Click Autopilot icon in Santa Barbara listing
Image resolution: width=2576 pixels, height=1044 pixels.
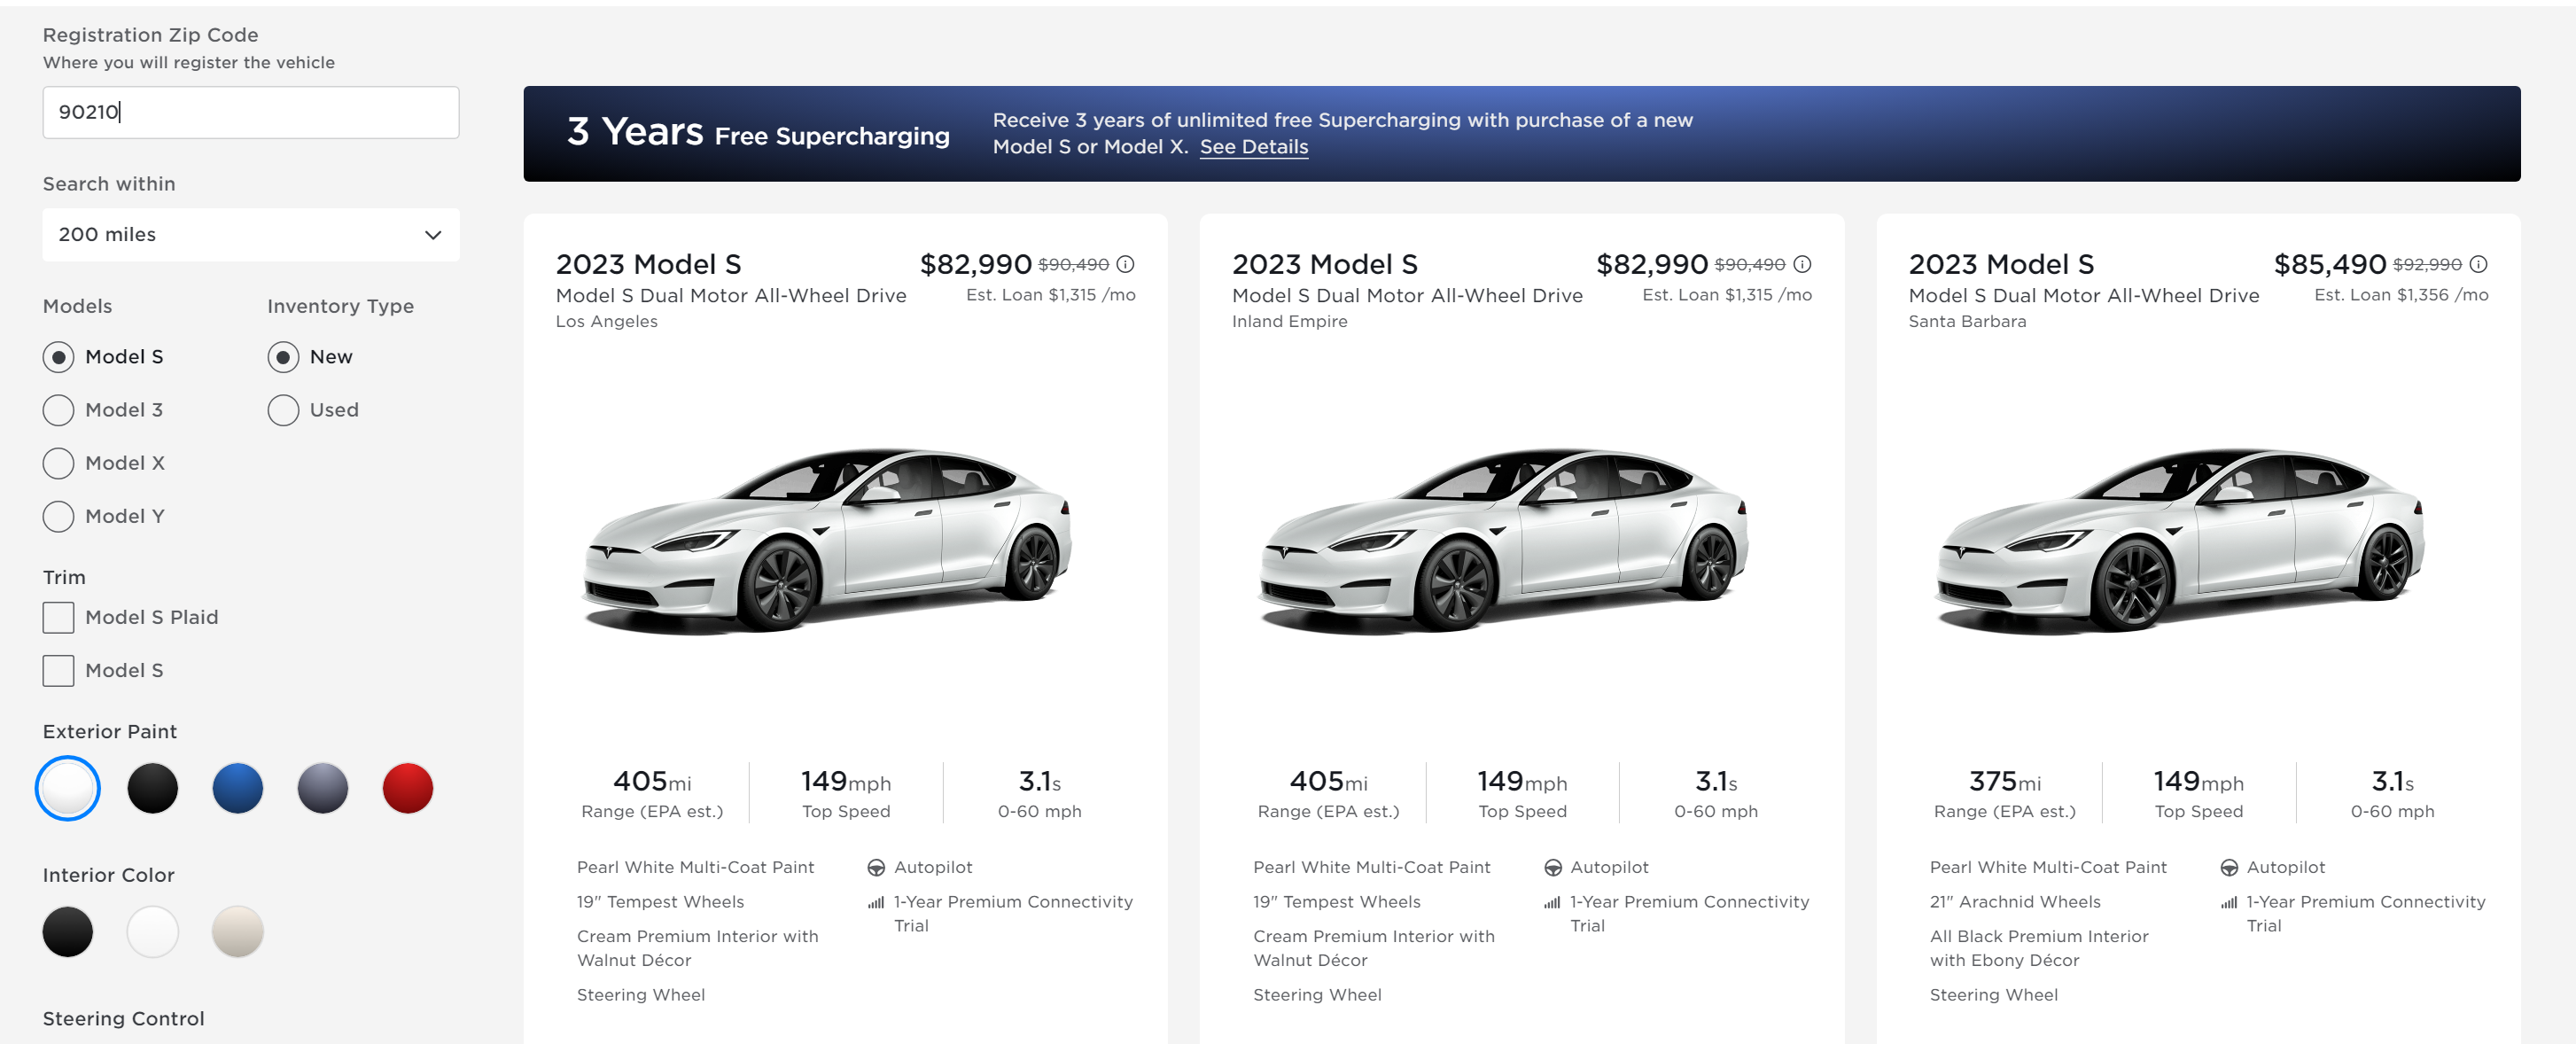(x=2229, y=867)
